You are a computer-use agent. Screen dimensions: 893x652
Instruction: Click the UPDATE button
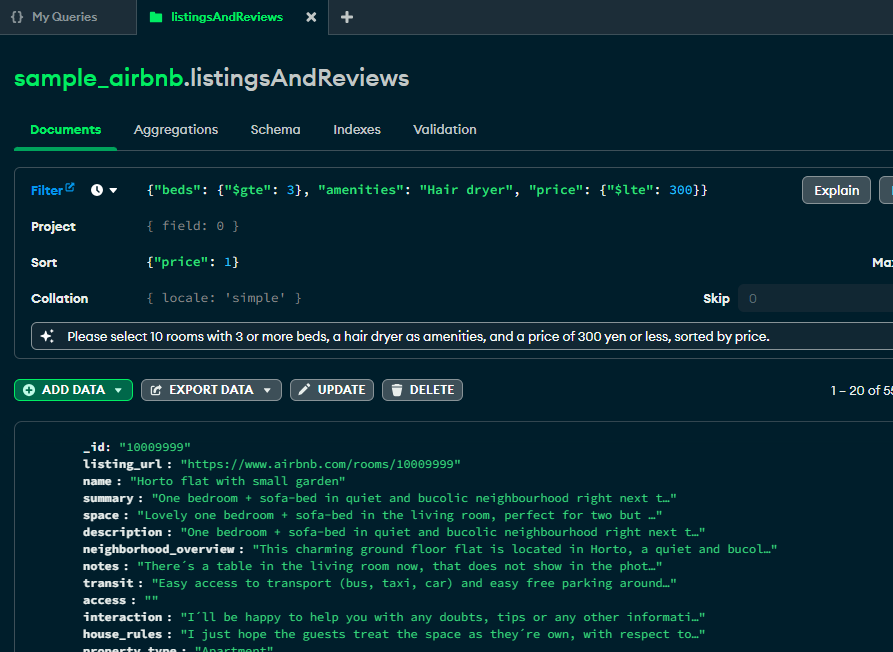(332, 390)
